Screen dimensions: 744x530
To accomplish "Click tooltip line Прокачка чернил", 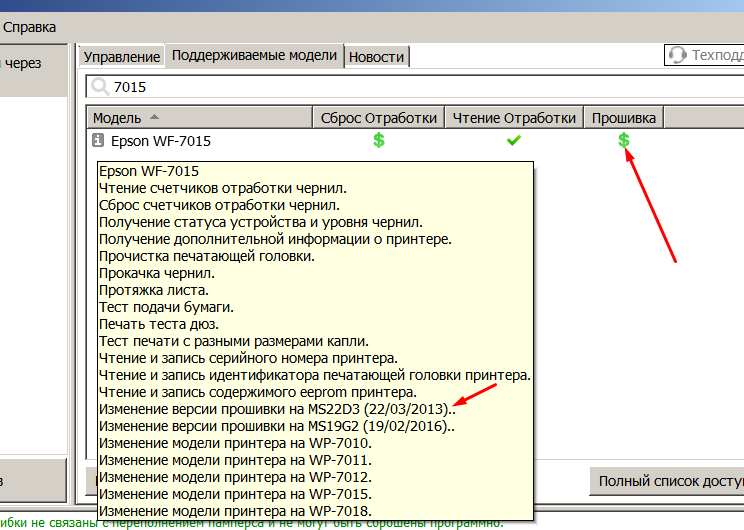I will [x=157, y=273].
